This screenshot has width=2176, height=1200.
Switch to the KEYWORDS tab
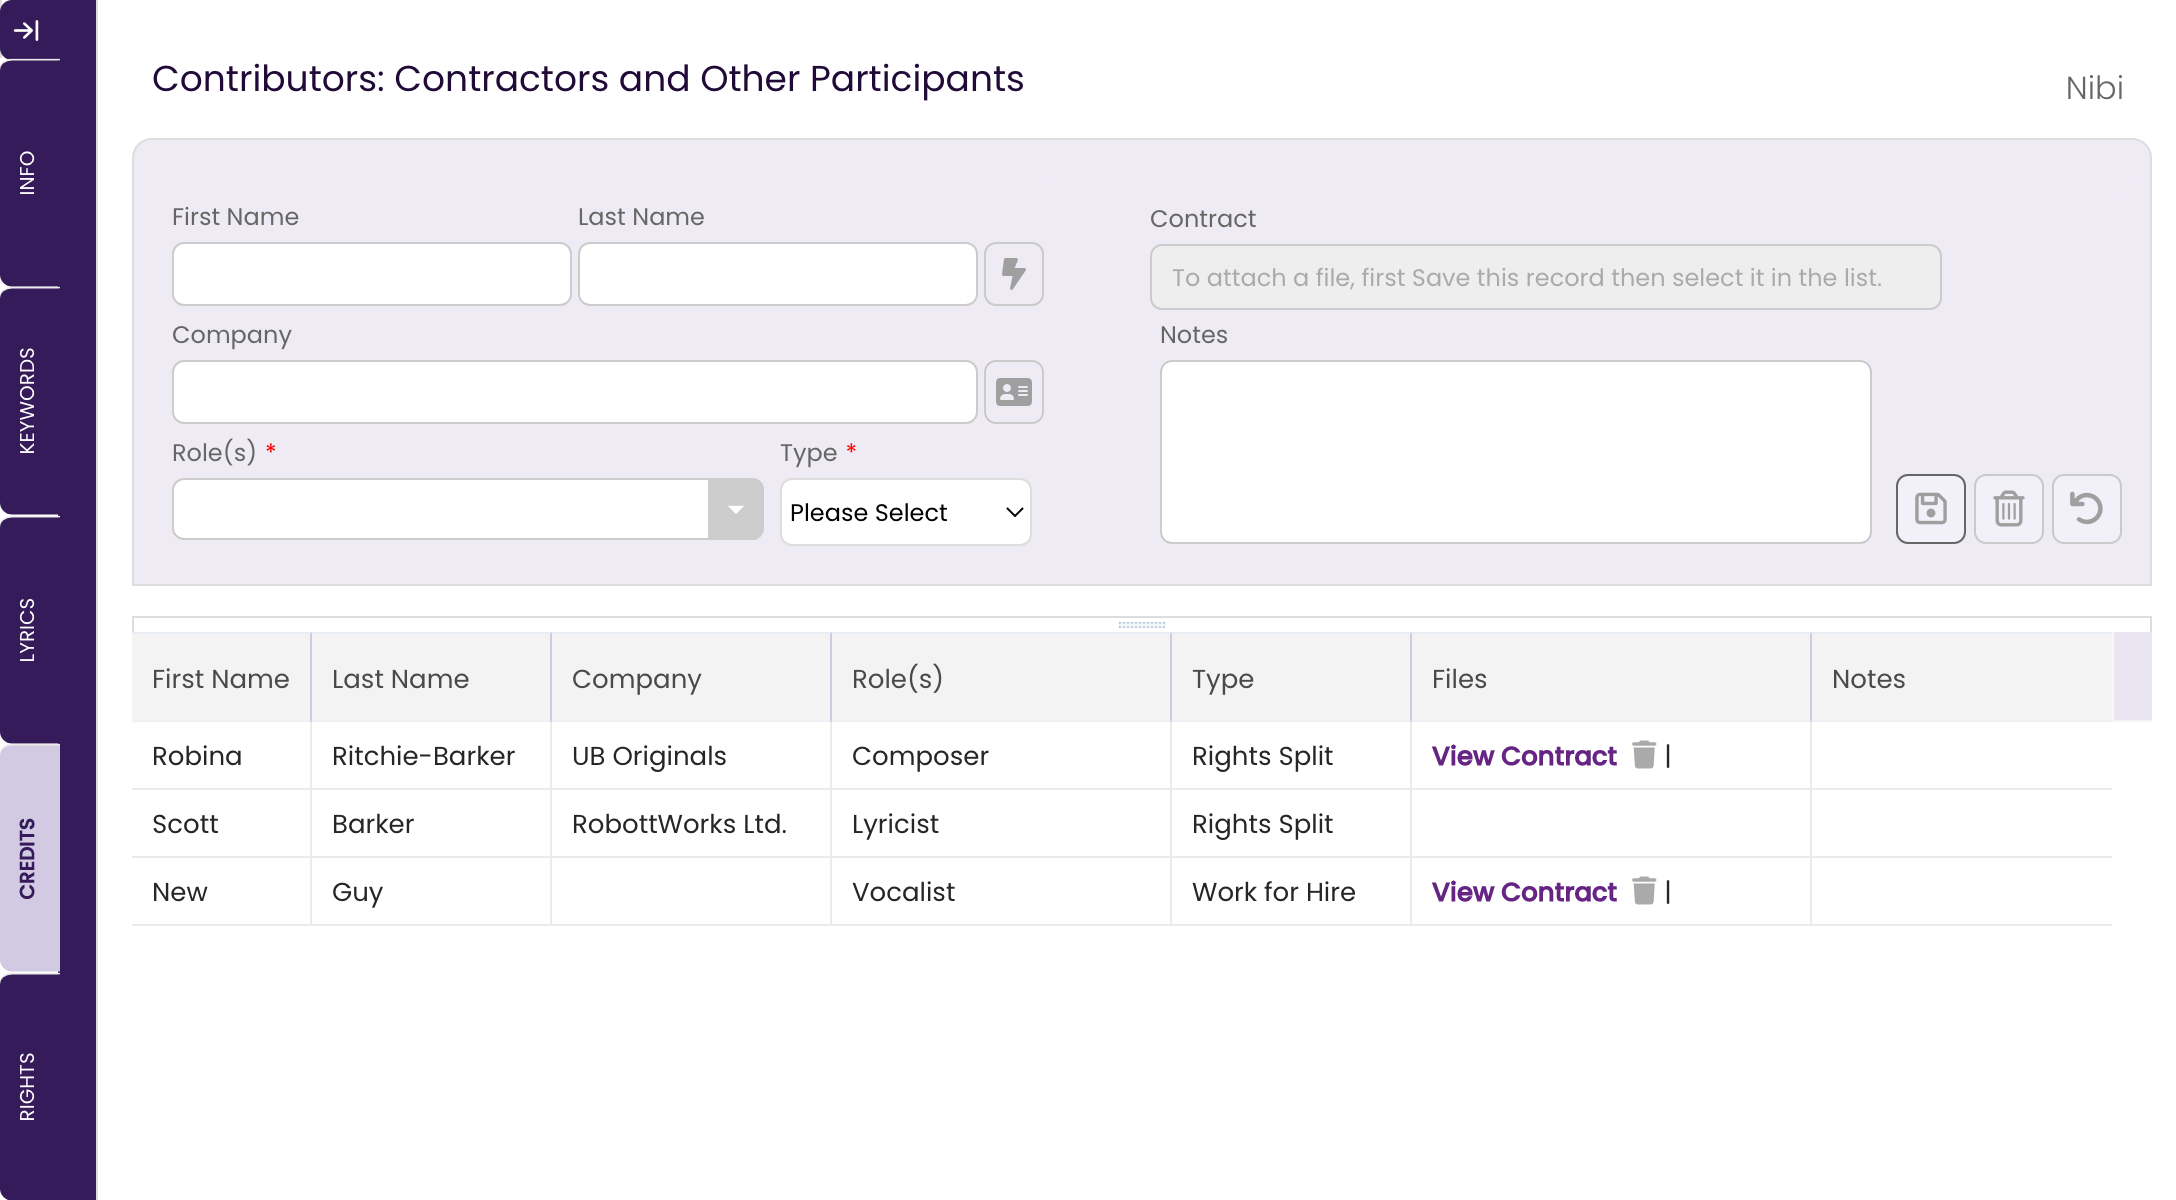tap(30, 401)
